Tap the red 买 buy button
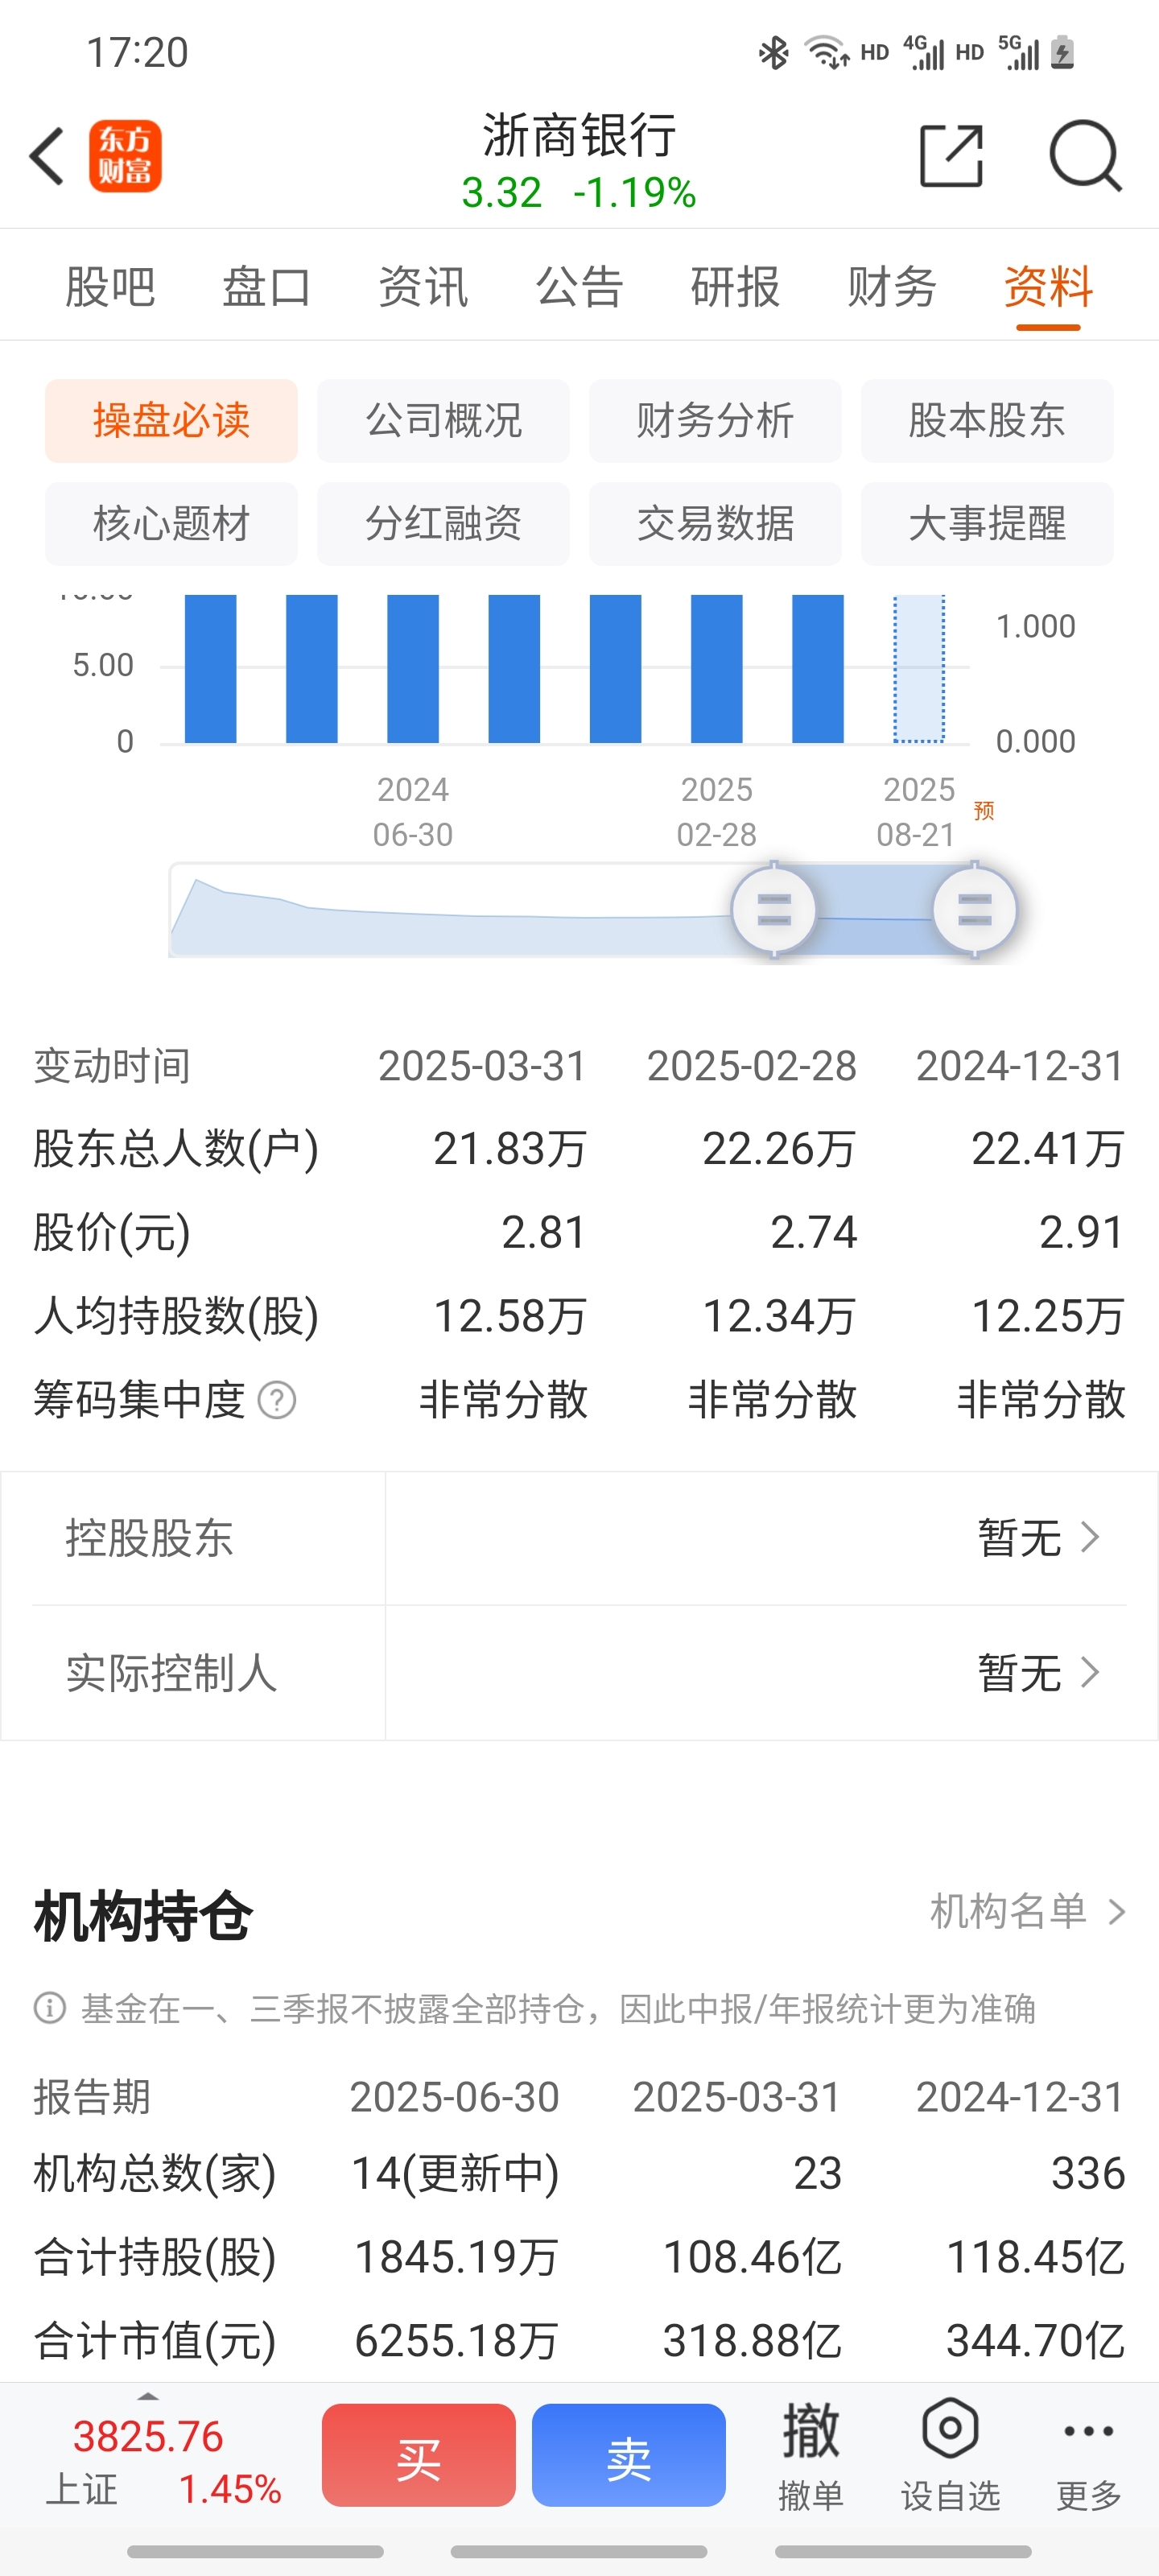This screenshot has width=1159, height=2576. pos(419,2455)
